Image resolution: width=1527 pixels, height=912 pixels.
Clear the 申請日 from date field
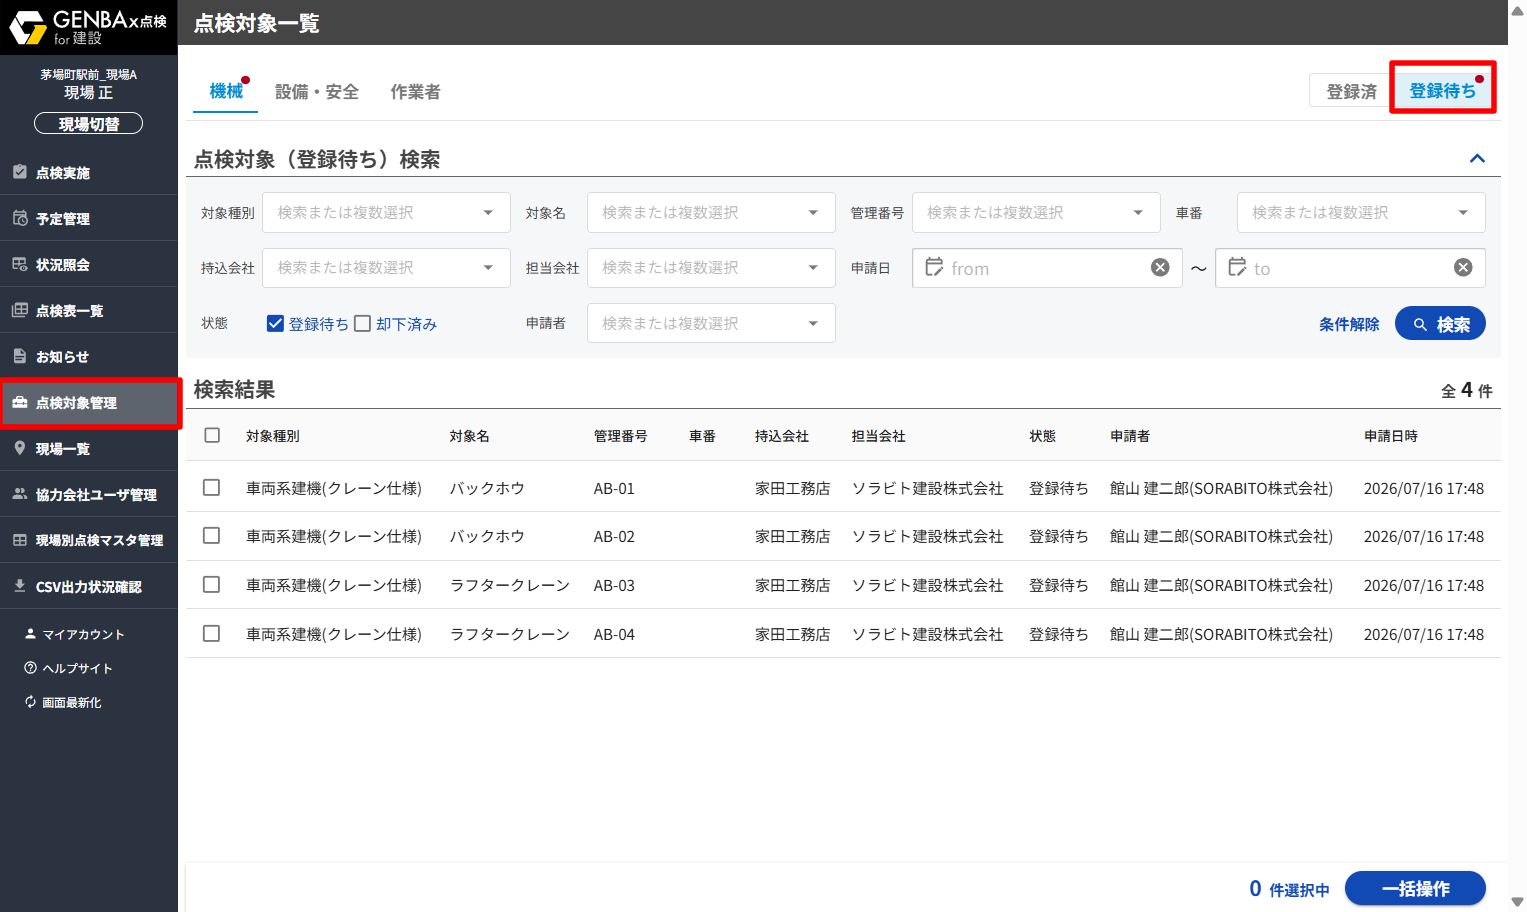[x=1160, y=267]
